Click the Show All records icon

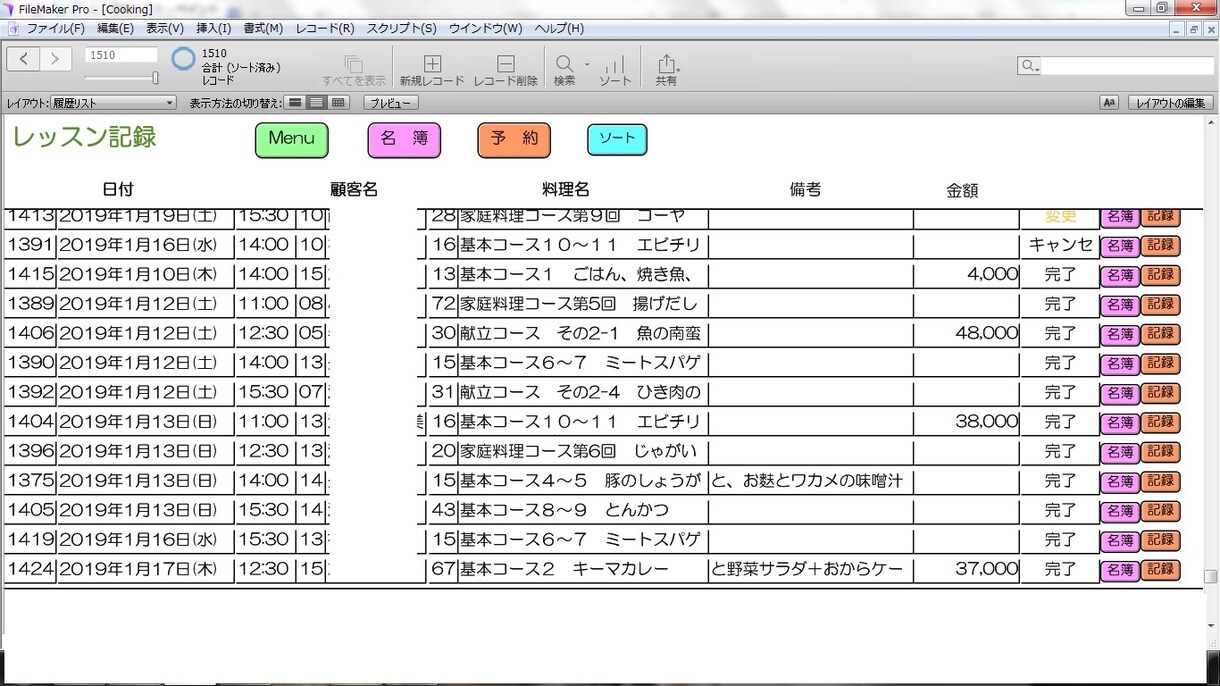pyautogui.click(x=353, y=67)
